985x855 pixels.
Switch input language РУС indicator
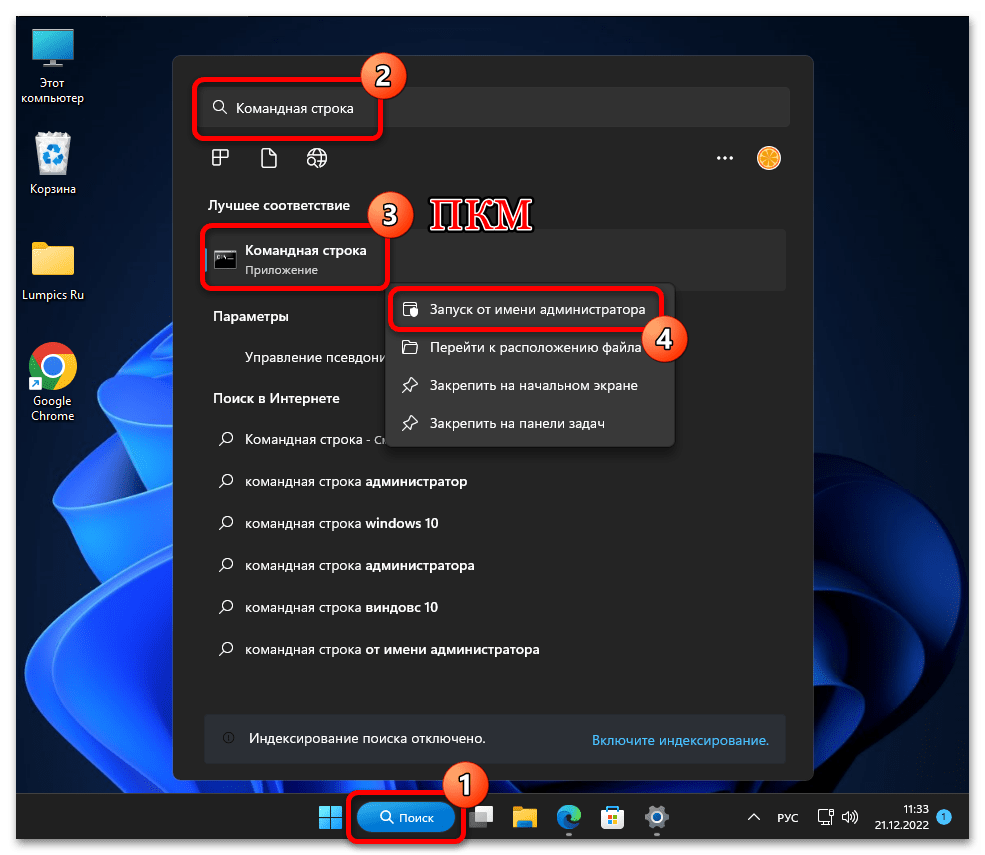(x=788, y=817)
